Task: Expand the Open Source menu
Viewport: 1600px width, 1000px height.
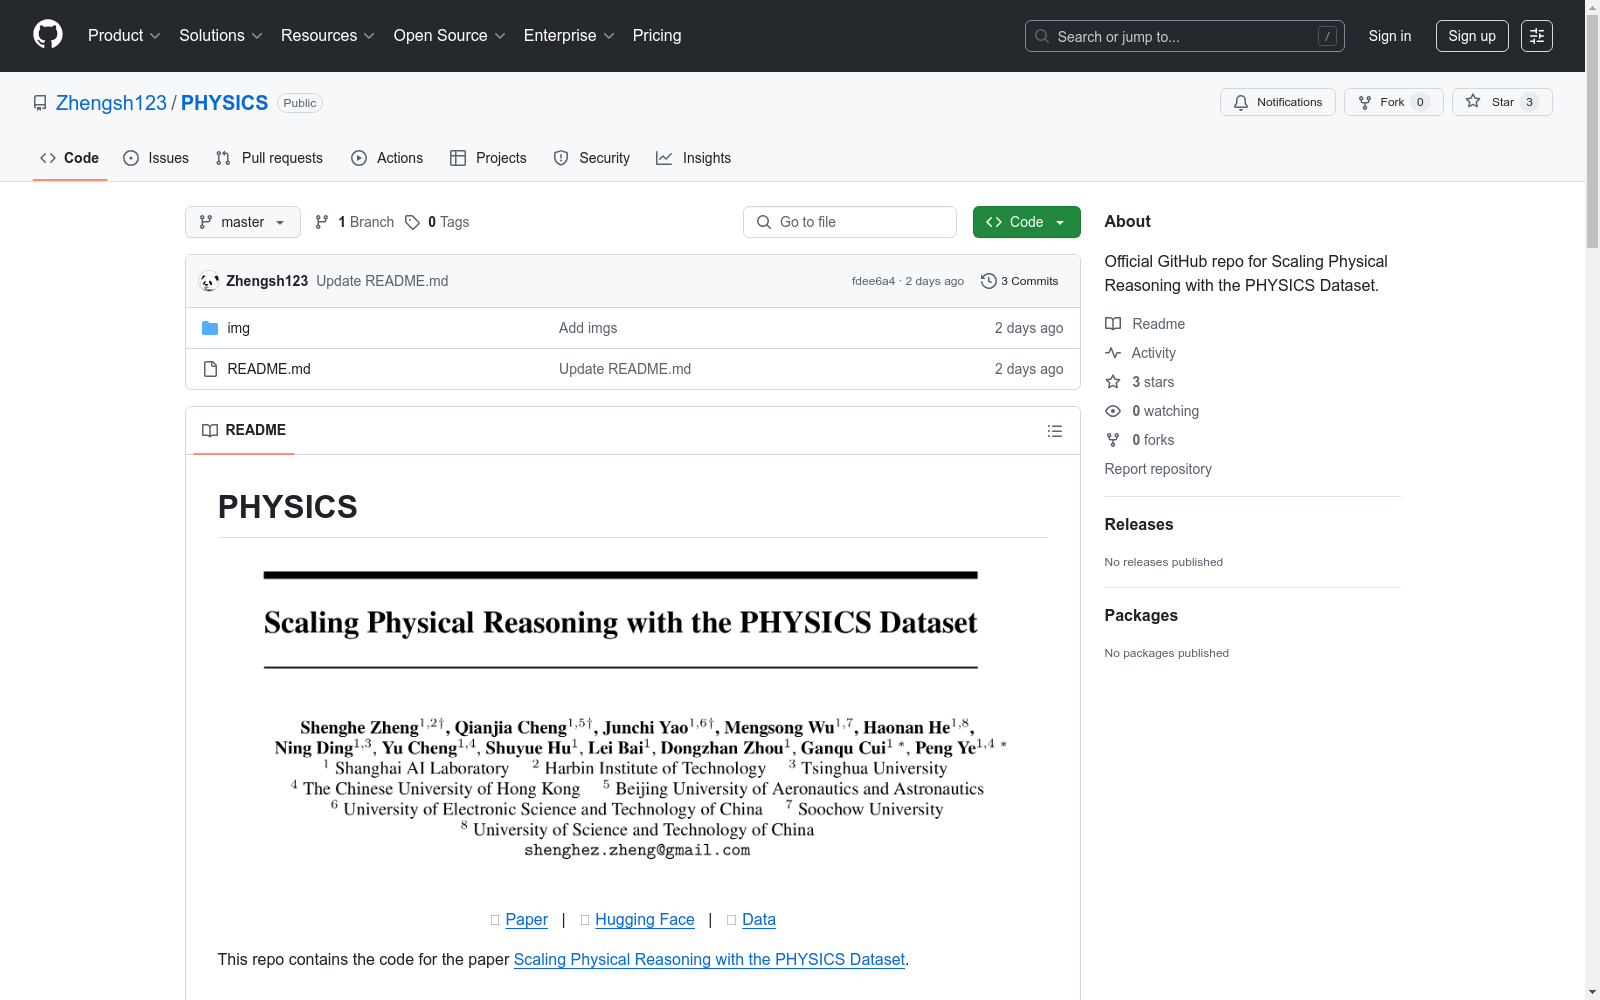Action: (450, 36)
